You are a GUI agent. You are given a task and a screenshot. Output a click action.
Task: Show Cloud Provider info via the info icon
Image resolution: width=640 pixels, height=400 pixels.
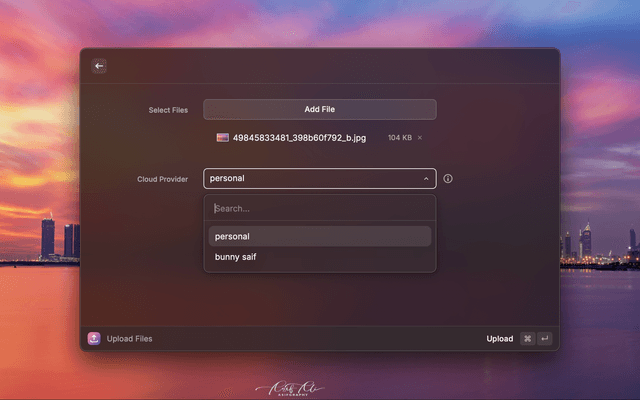(x=448, y=179)
